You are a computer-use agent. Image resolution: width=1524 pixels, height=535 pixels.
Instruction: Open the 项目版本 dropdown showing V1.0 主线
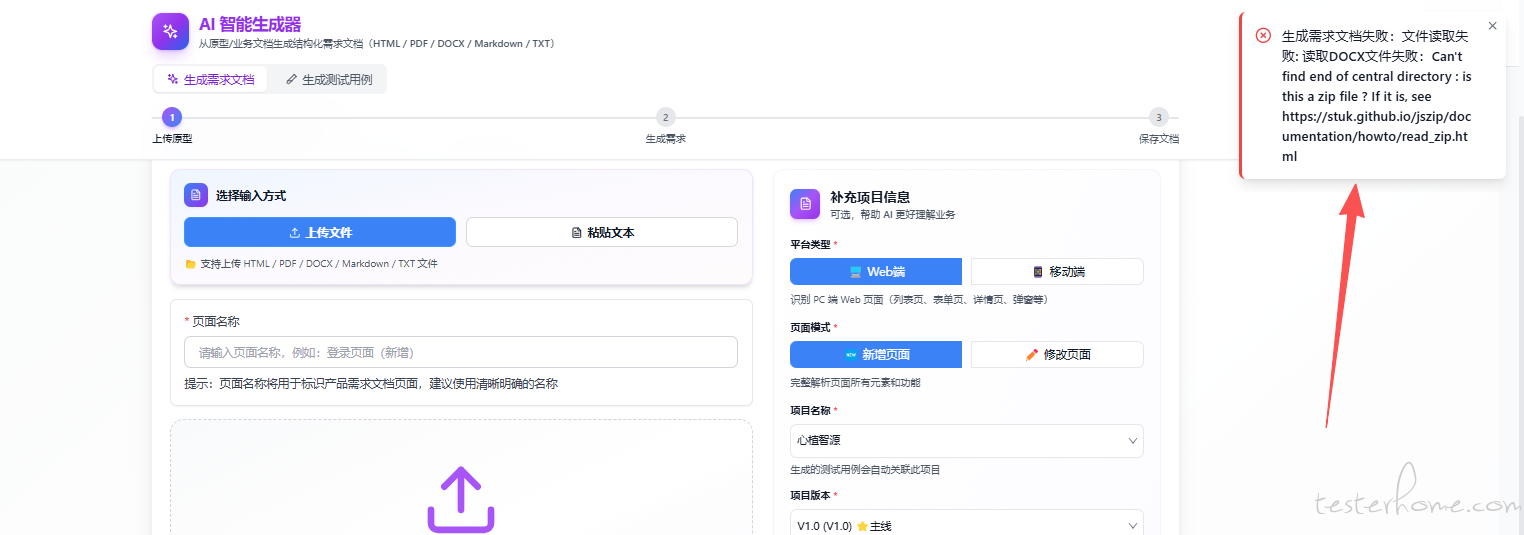tap(966, 526)
